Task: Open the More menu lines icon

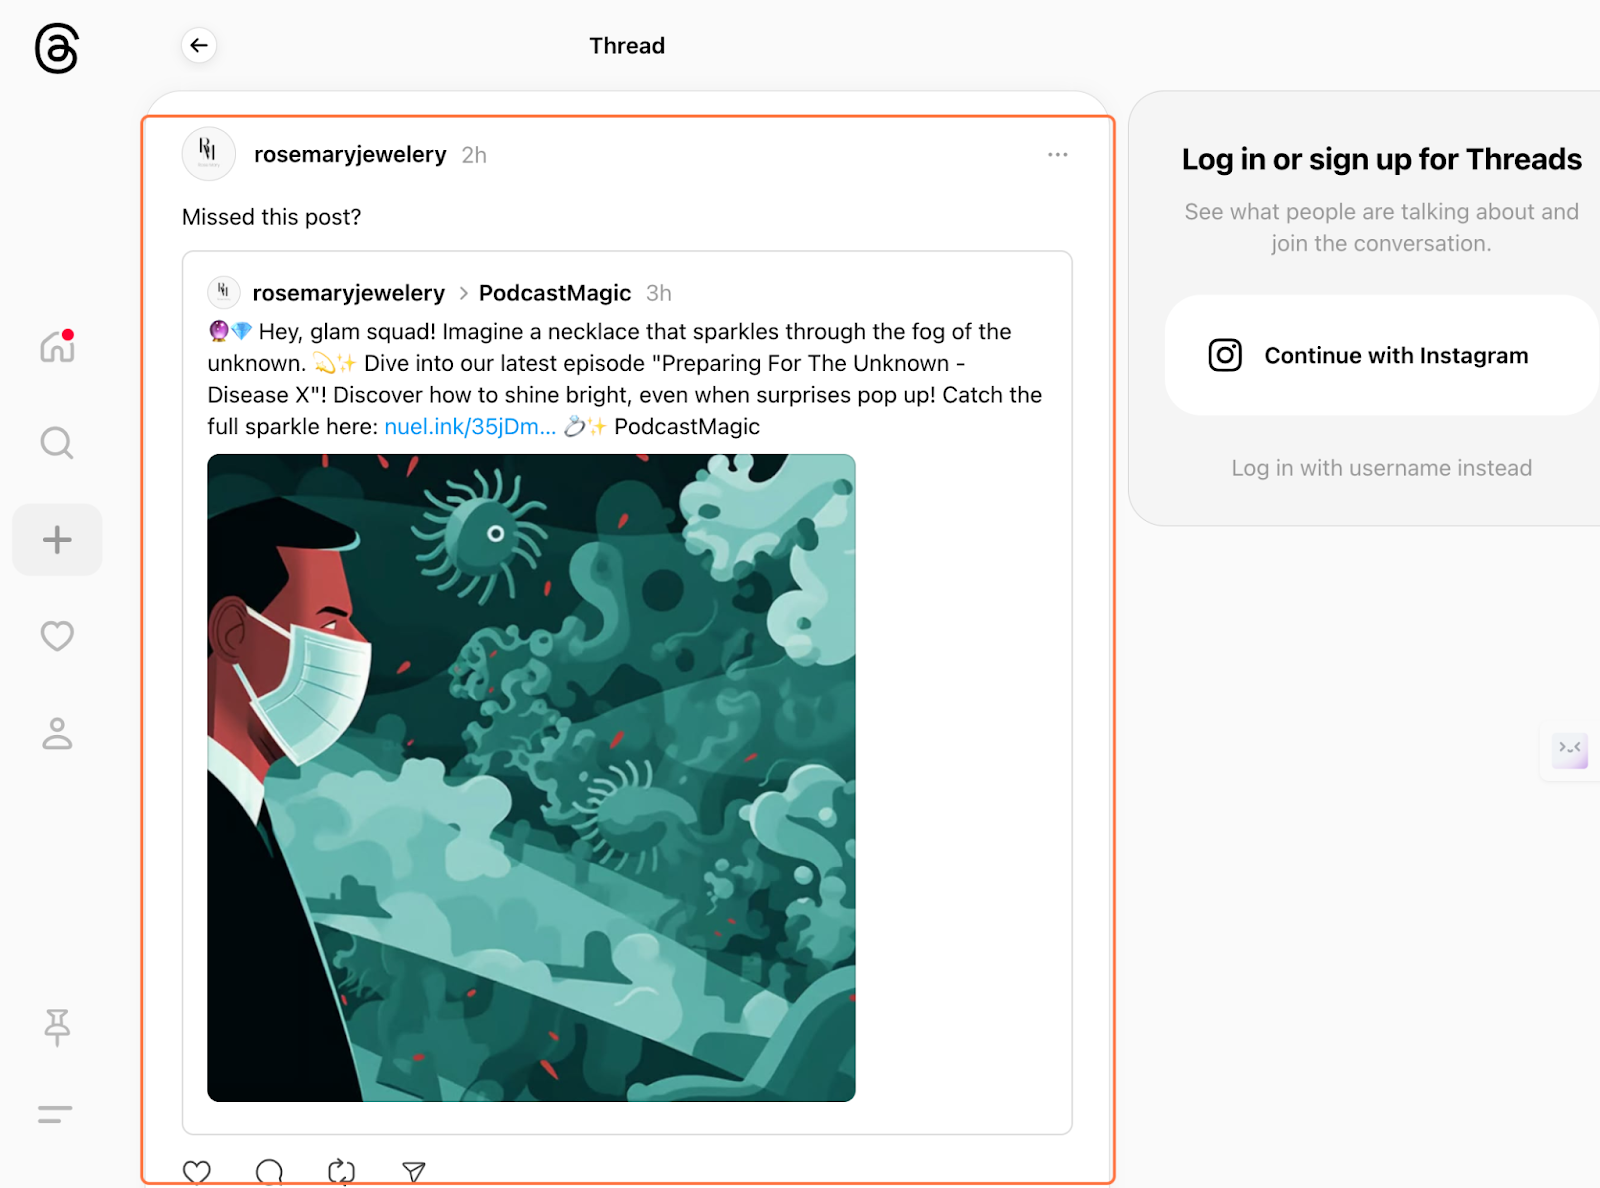Action: click(x=55, y=1114)
